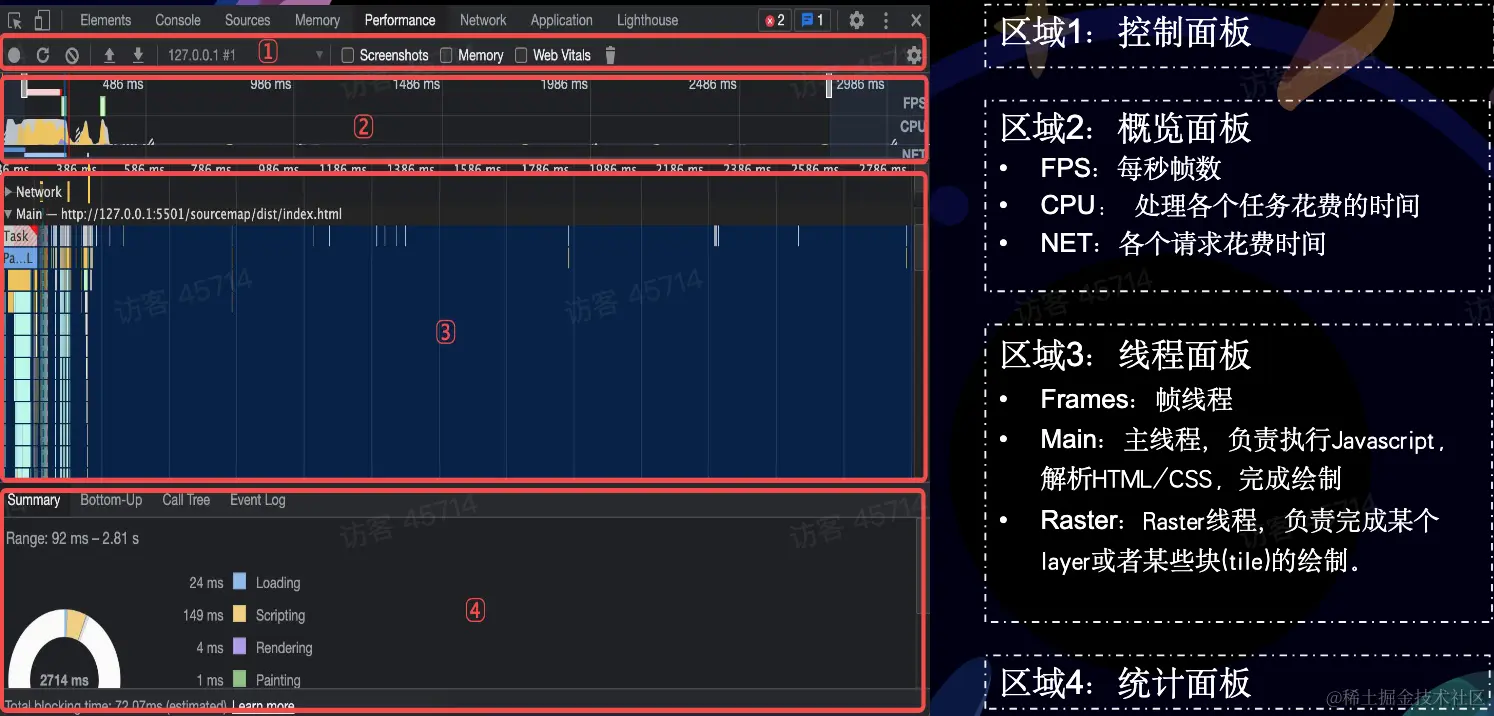Click the Loading blue color swatch

pos(239,581)
